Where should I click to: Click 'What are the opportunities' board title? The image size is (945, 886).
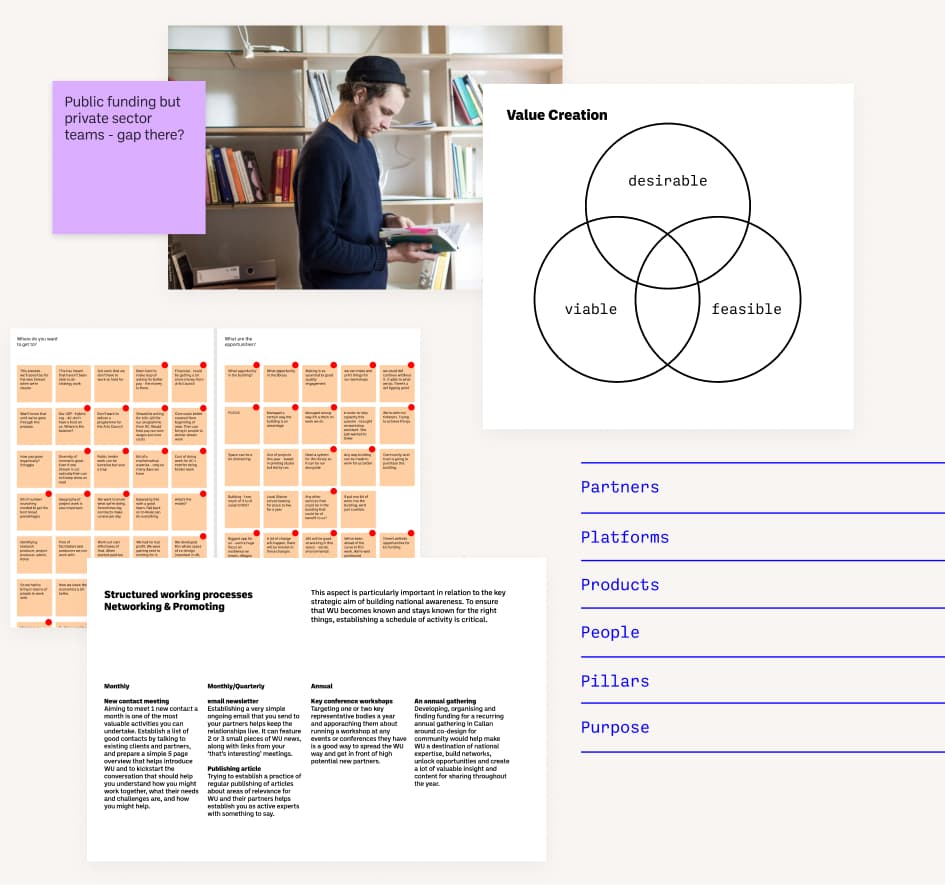(x=240, y=341)
